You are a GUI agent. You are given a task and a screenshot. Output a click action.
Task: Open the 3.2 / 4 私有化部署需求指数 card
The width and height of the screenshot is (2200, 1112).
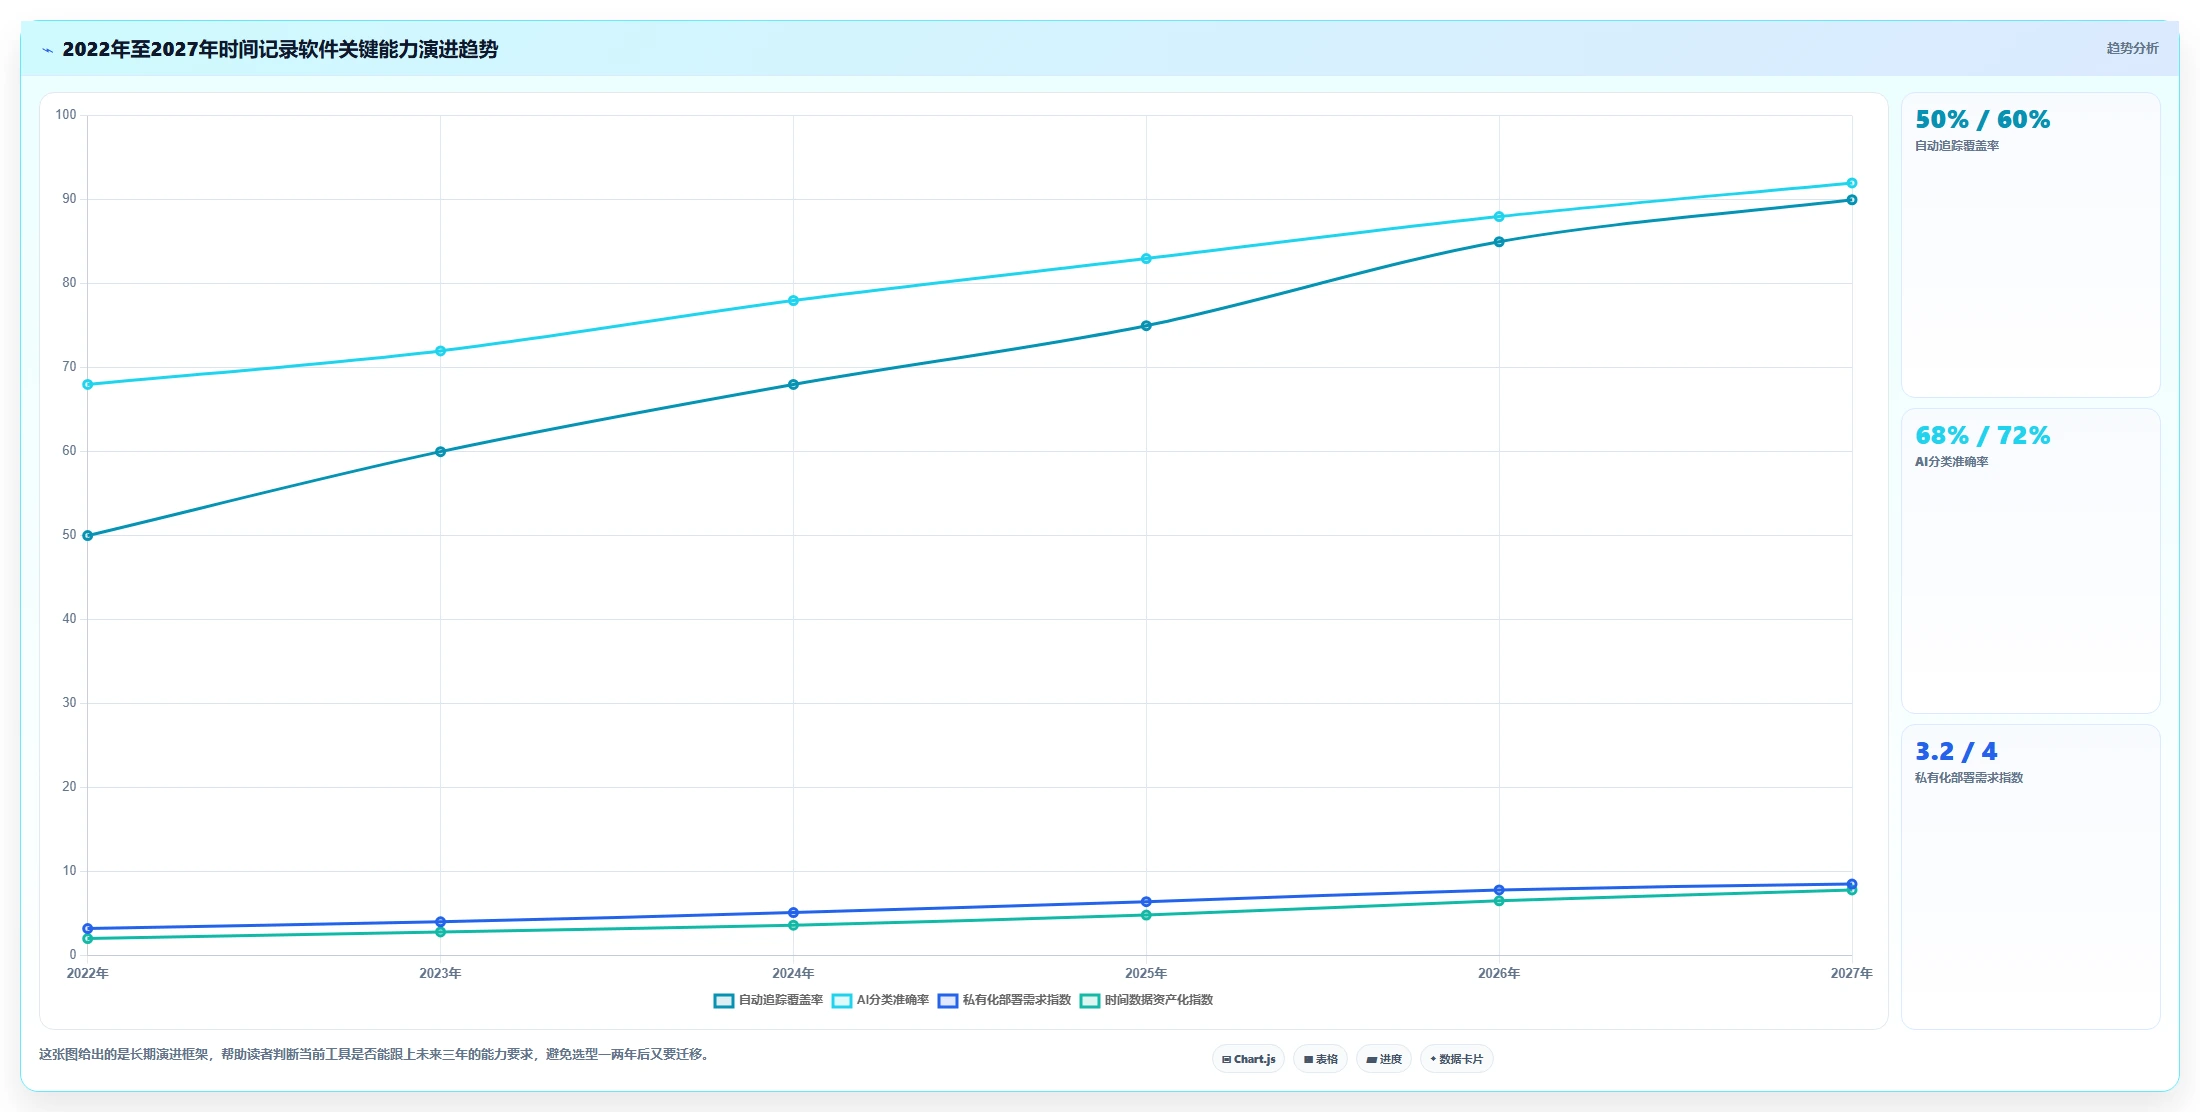coord(2030,877)
